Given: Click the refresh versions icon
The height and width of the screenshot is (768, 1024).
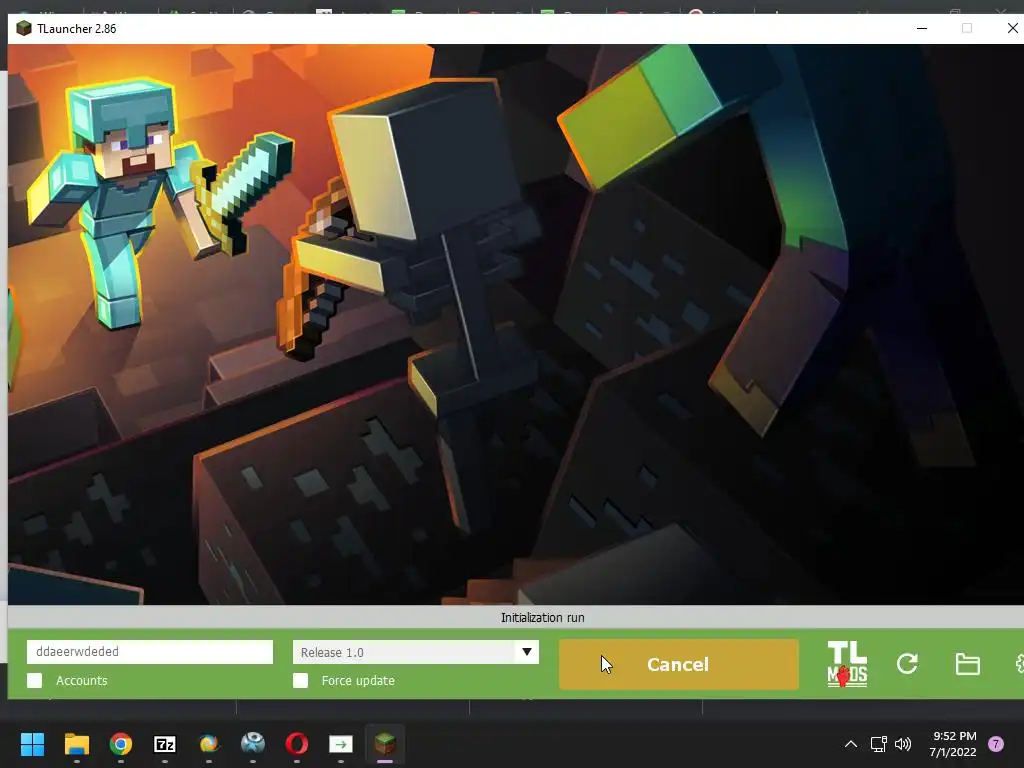Looking at the screenshot, I should point(907,664).
